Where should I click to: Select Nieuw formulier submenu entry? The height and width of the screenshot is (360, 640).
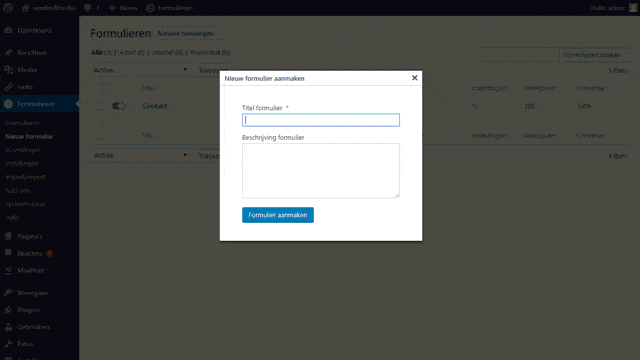pos(29,136)
